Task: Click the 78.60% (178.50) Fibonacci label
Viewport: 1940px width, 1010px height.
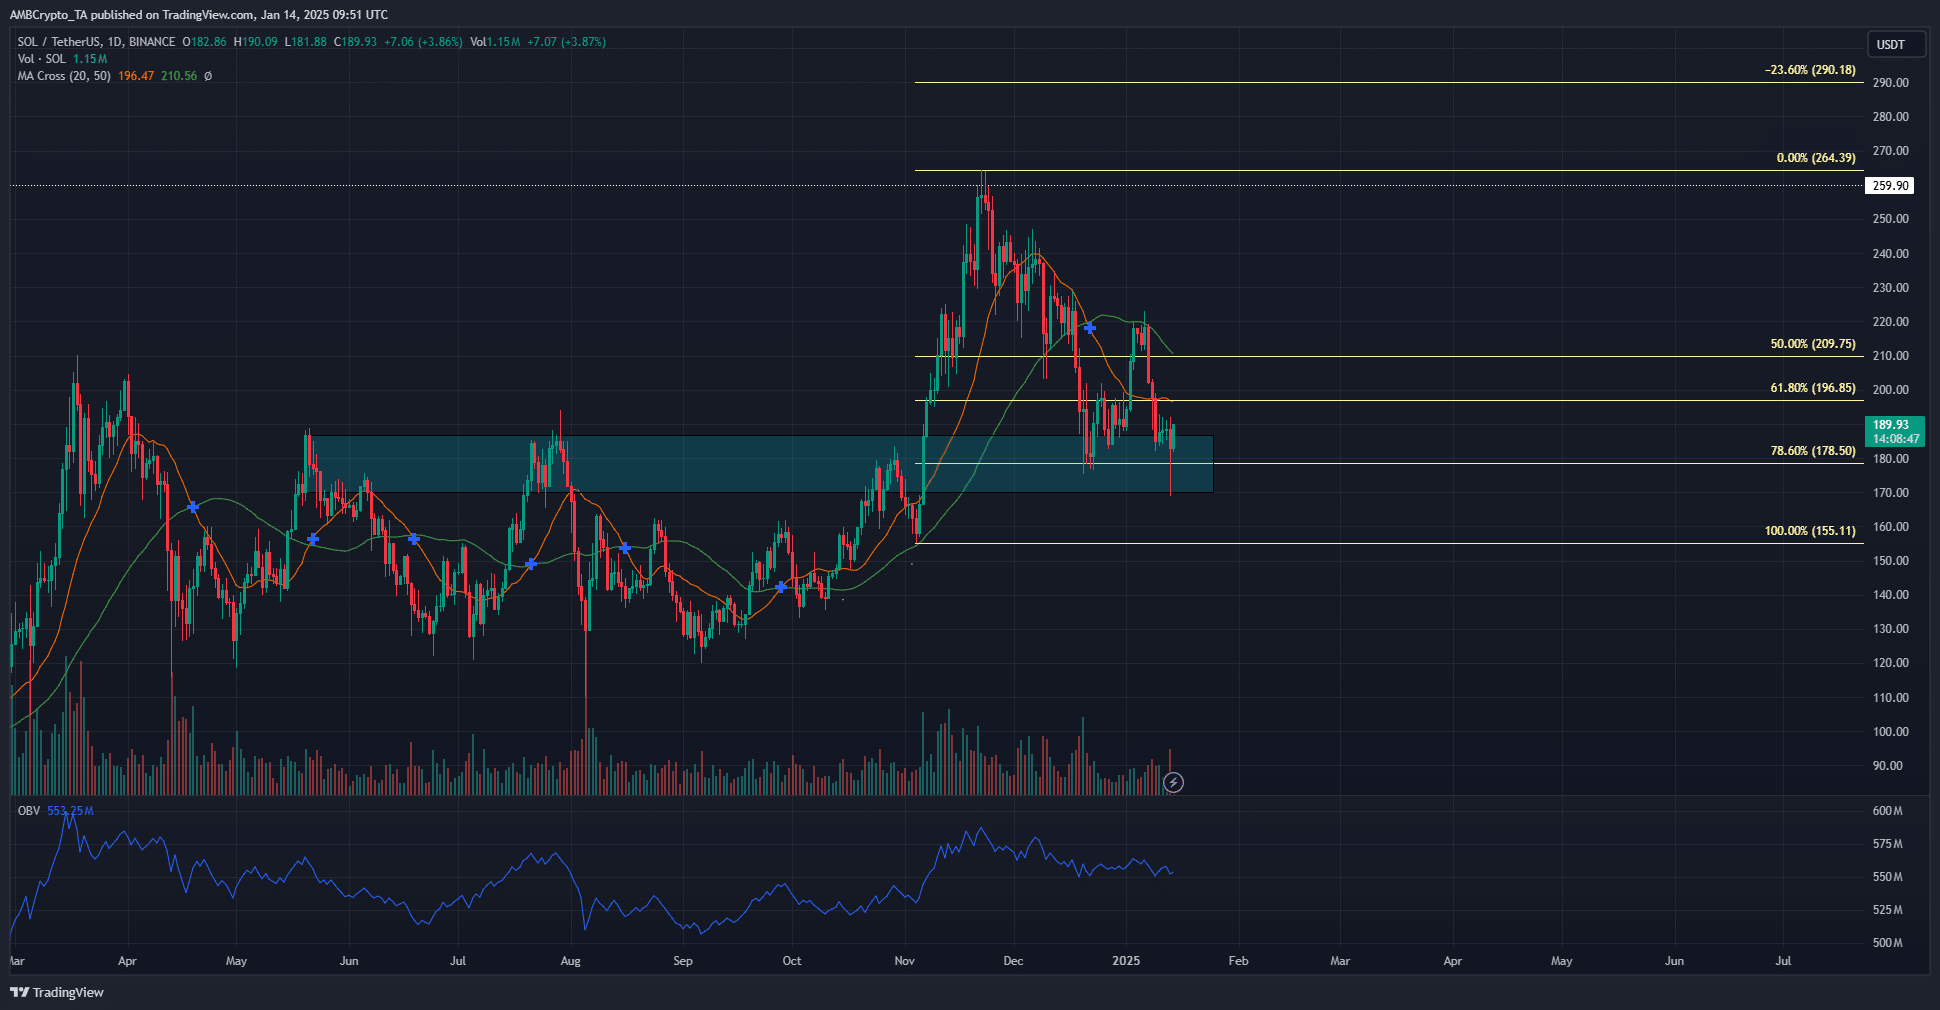Action: [1813, 451]
